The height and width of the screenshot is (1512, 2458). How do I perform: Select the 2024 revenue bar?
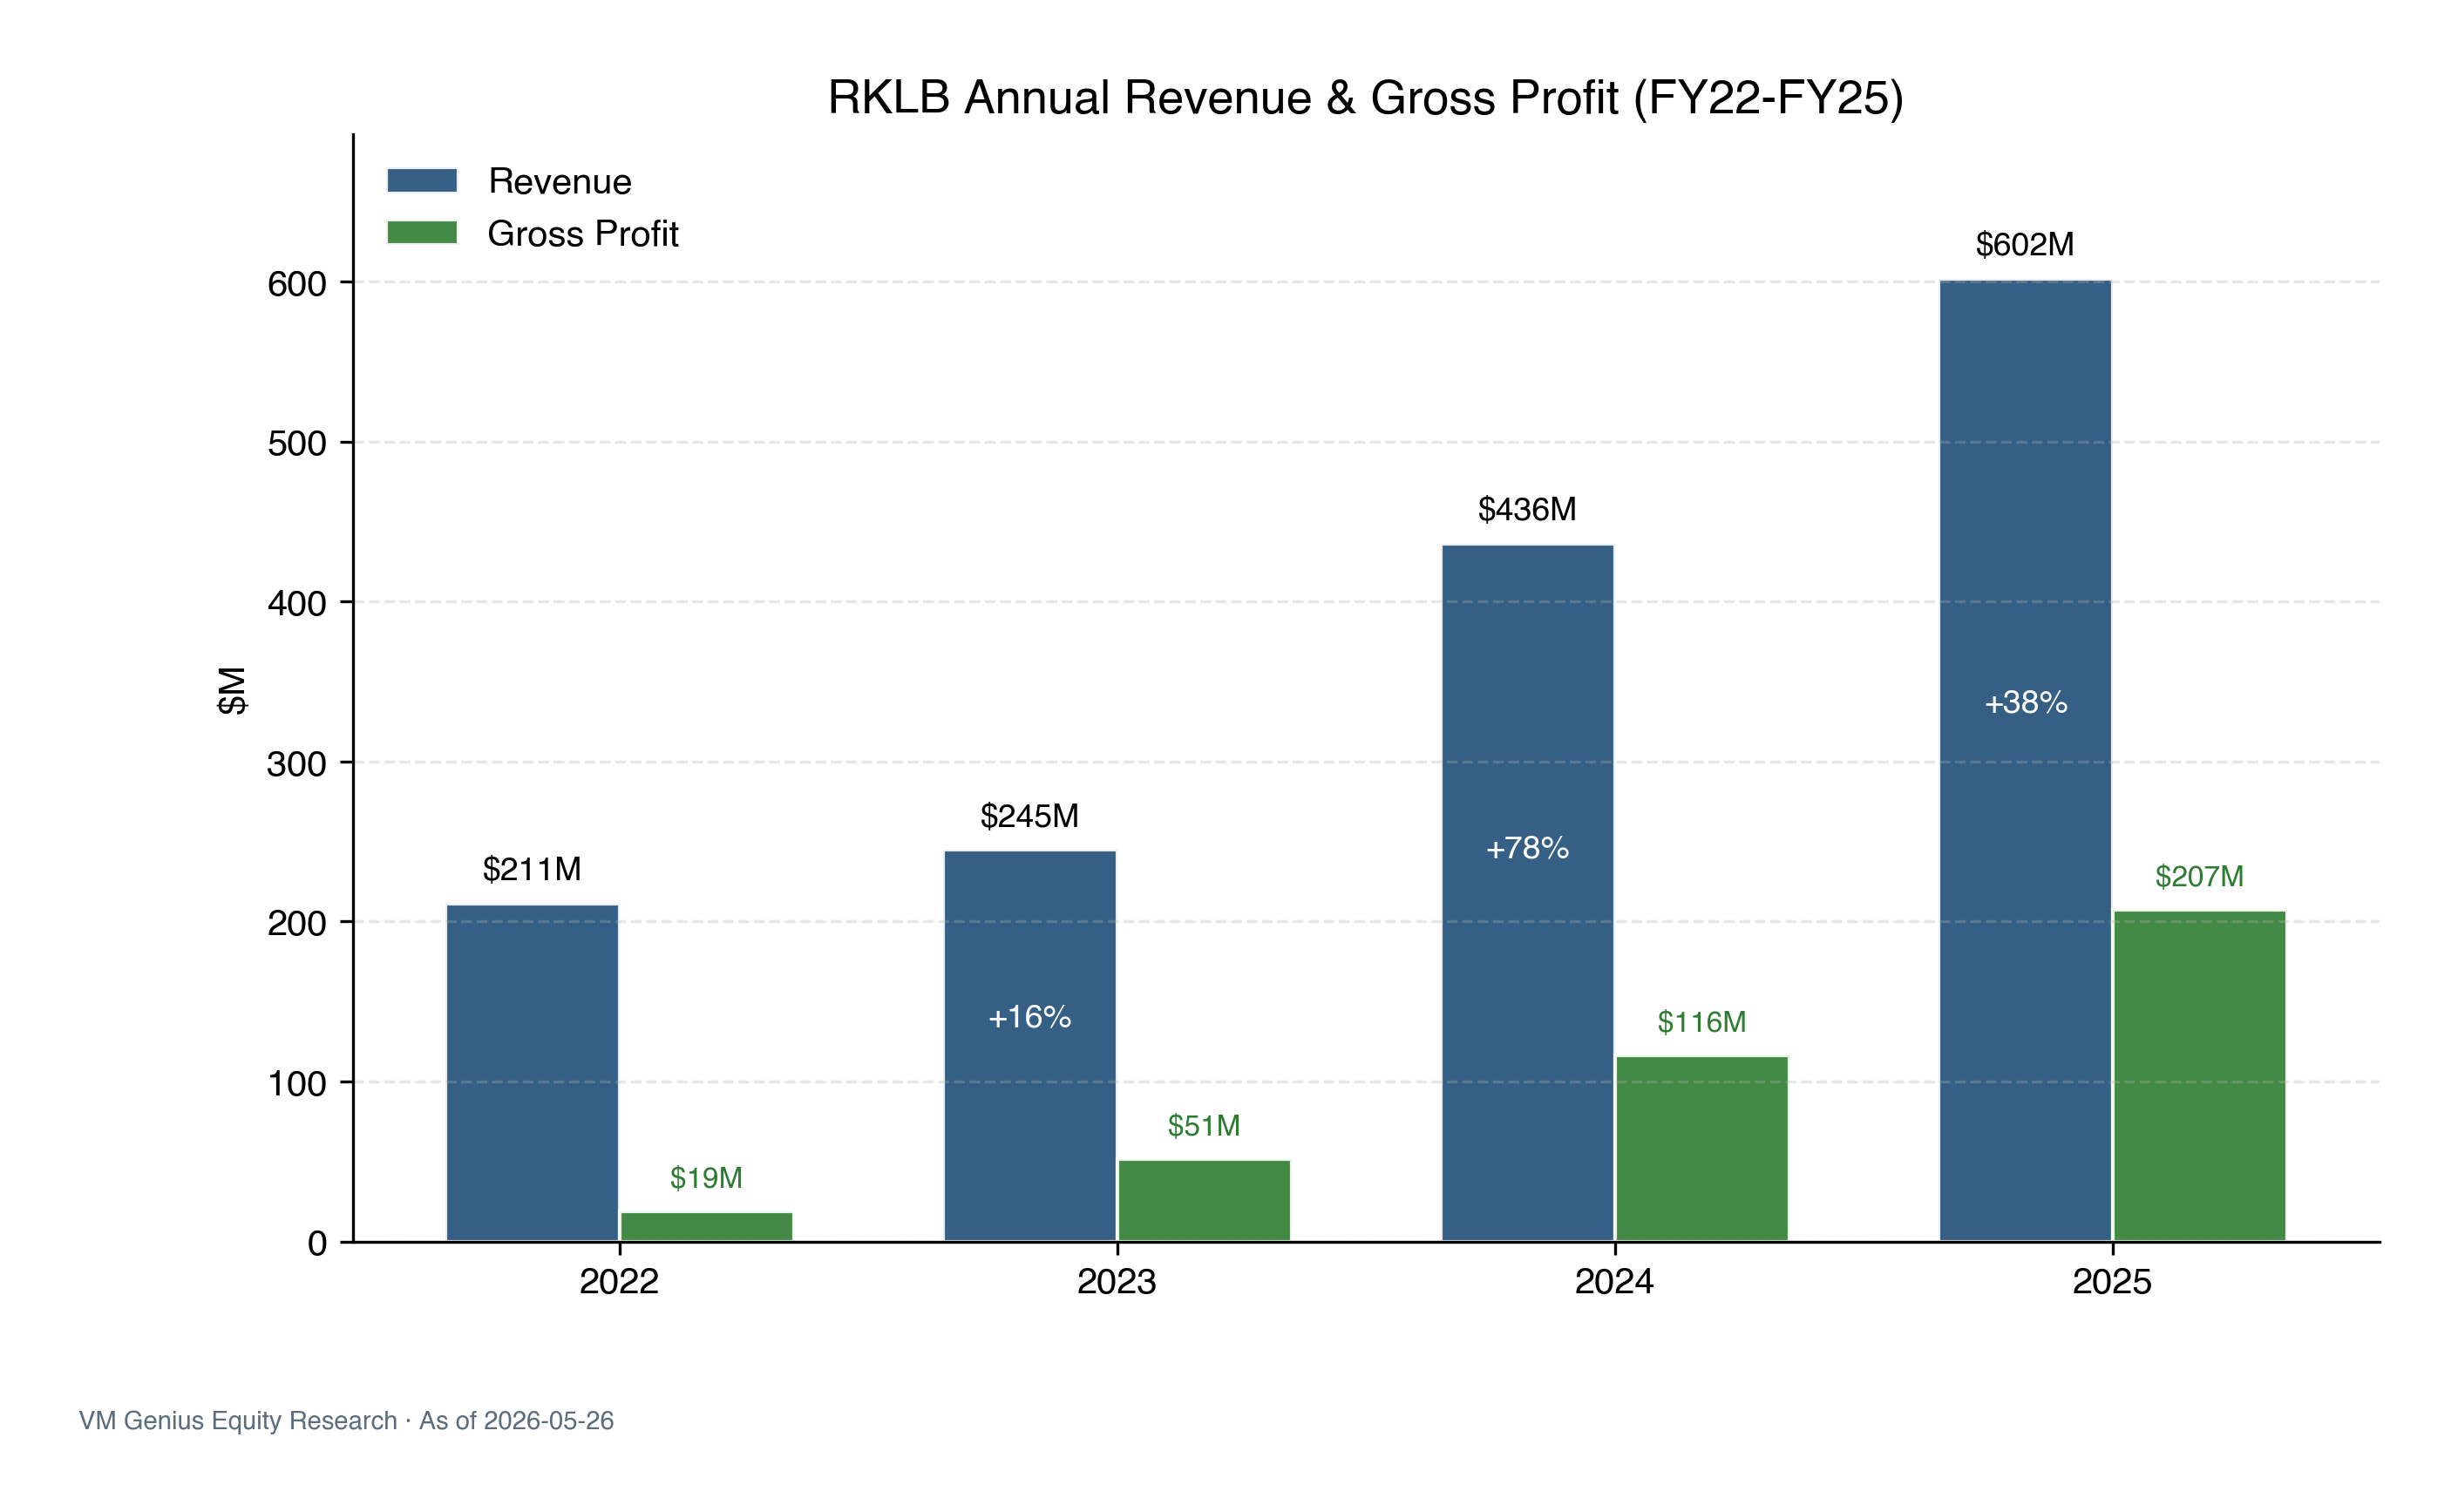1528,893
